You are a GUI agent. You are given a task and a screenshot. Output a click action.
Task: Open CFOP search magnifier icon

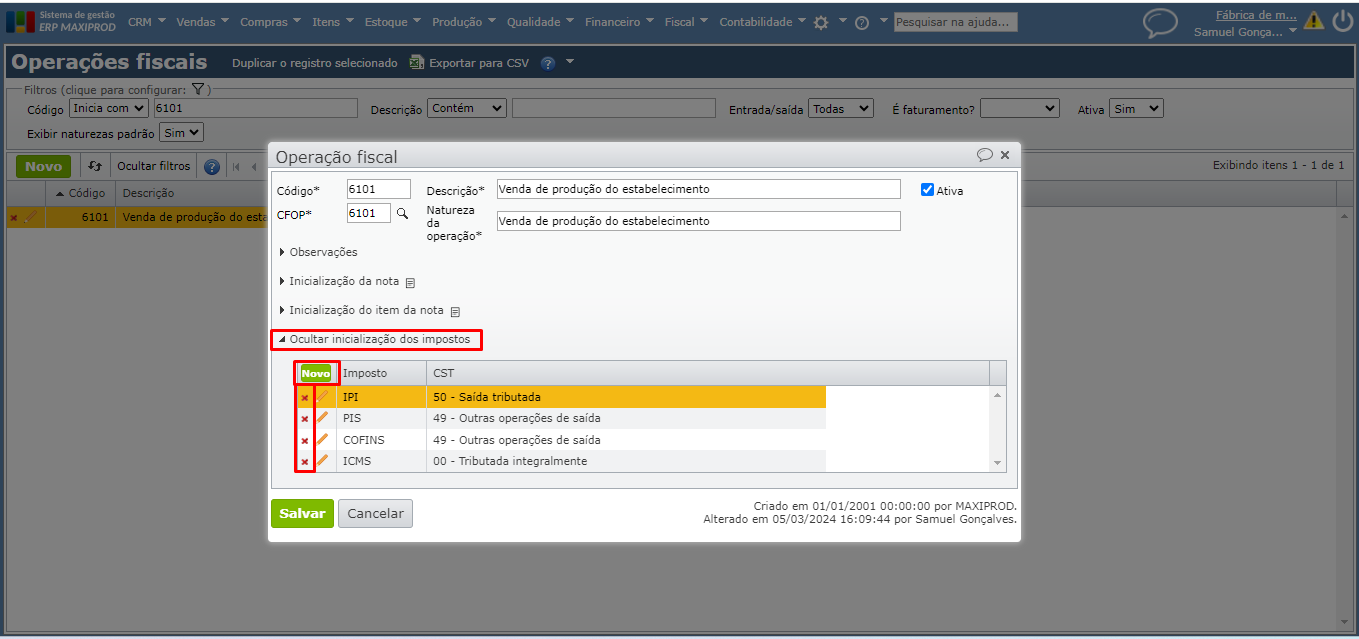(403, 213)
